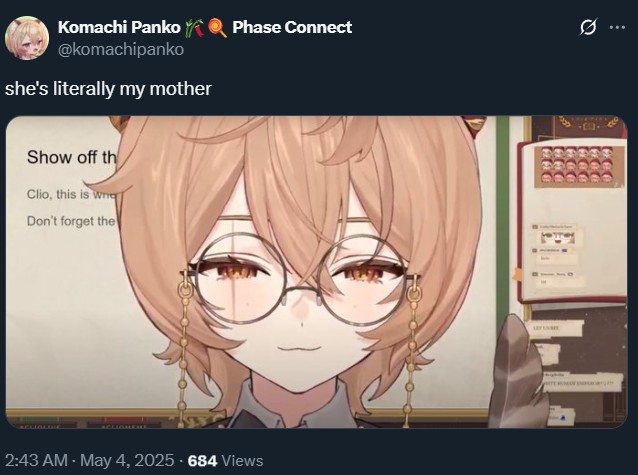This screenshot has height=475, width=638.
Task: Click the "Show off th" heading in the image
Action: (72, 157)
